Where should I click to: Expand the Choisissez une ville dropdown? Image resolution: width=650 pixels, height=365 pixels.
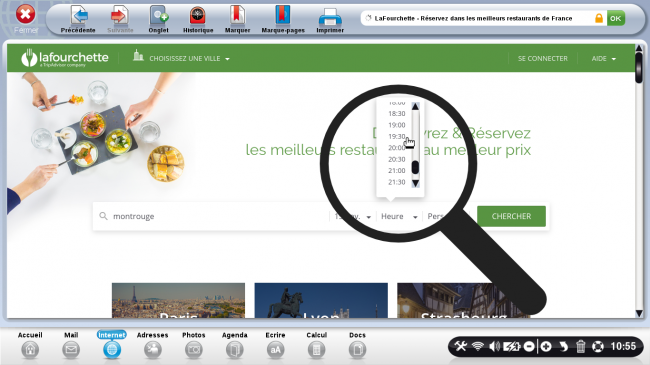tap(182, 58)
